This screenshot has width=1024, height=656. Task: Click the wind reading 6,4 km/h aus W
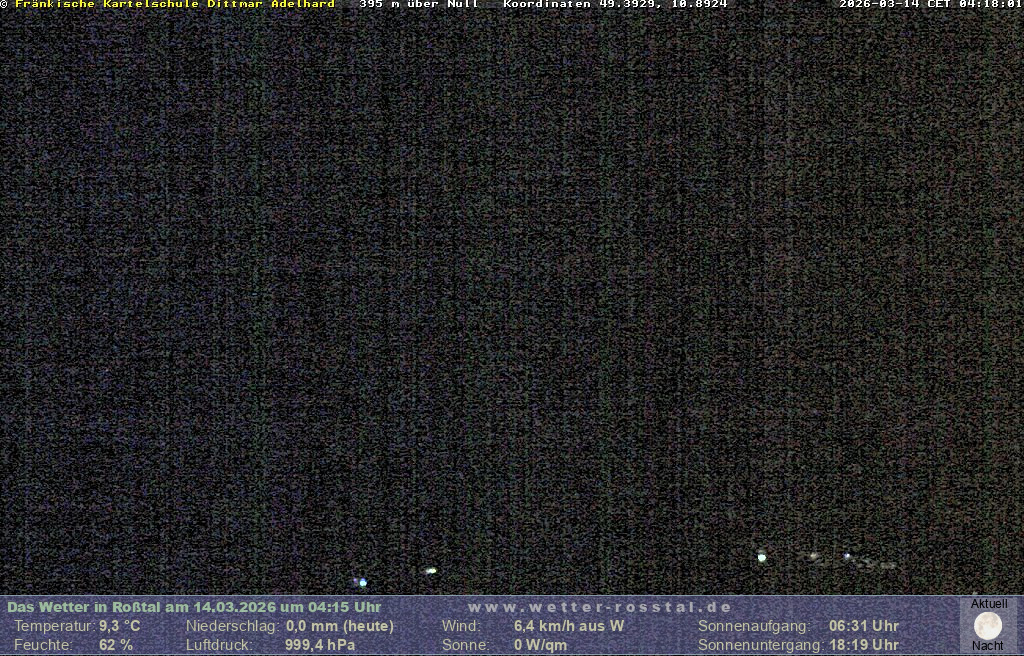point(569,626)
